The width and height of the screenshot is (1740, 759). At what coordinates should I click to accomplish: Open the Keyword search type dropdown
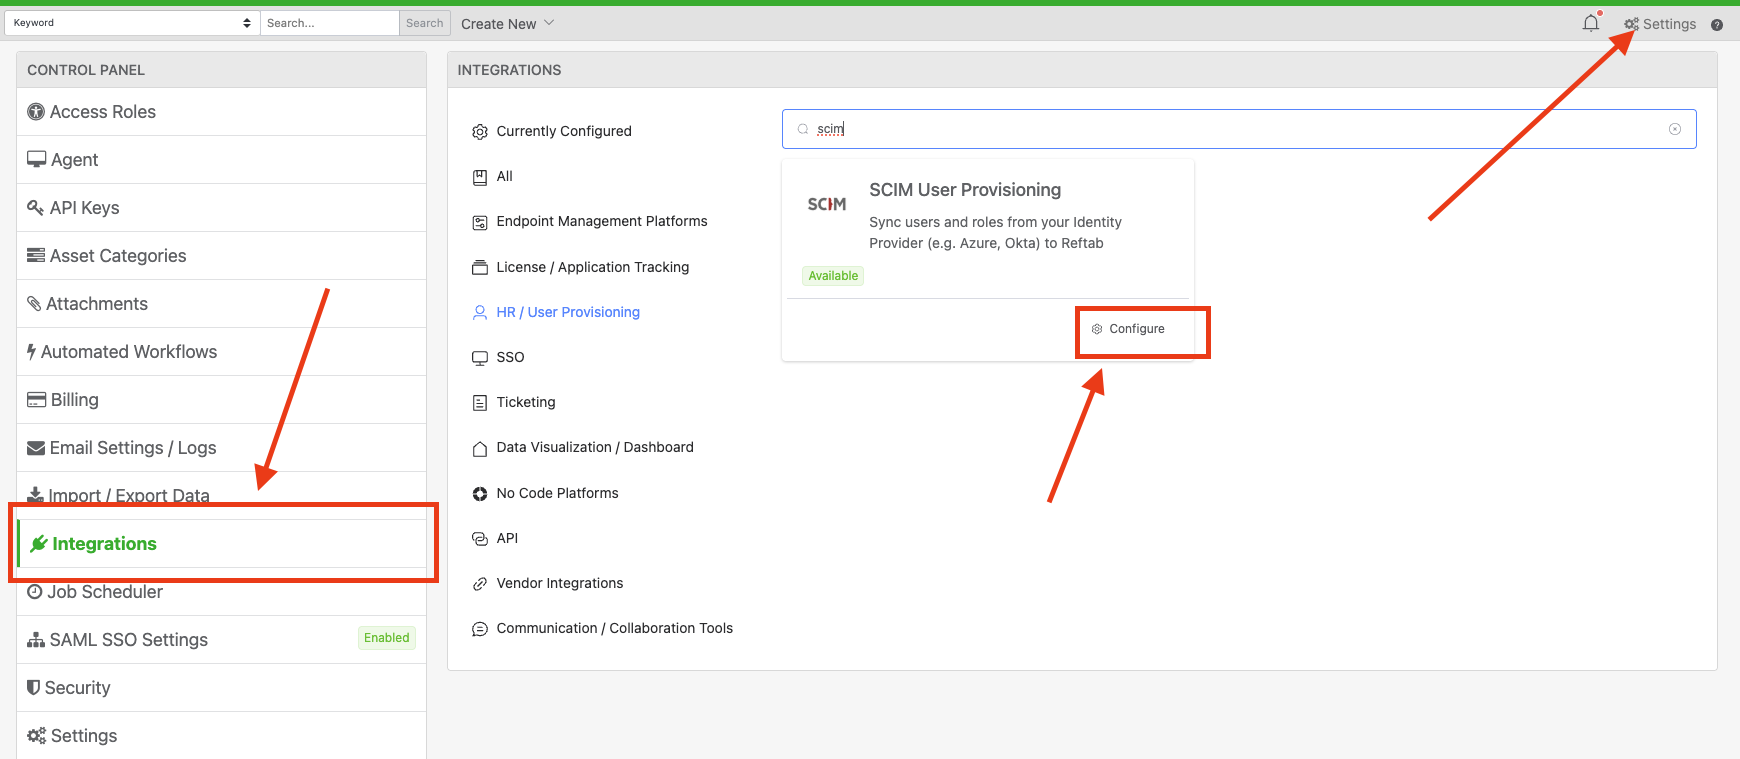click(x=132, y=23)
